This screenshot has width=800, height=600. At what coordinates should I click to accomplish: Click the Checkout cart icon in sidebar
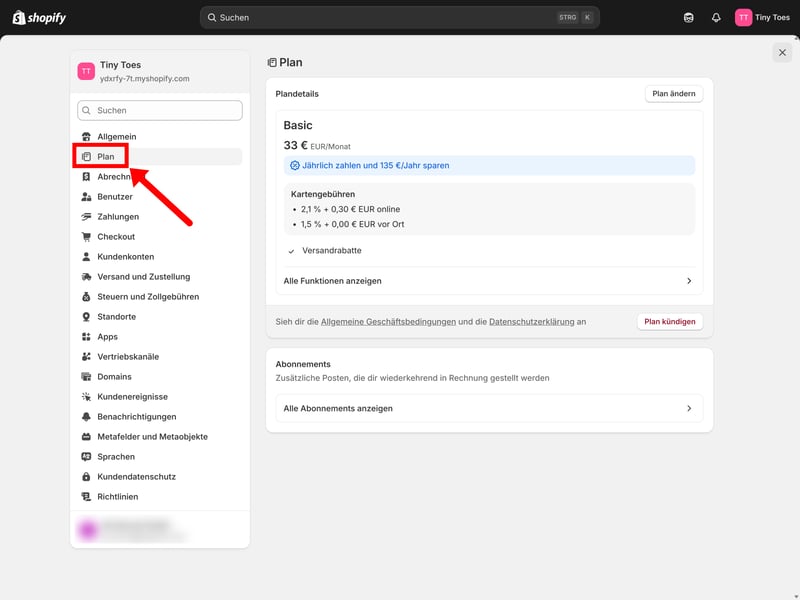tap(86, 237)
